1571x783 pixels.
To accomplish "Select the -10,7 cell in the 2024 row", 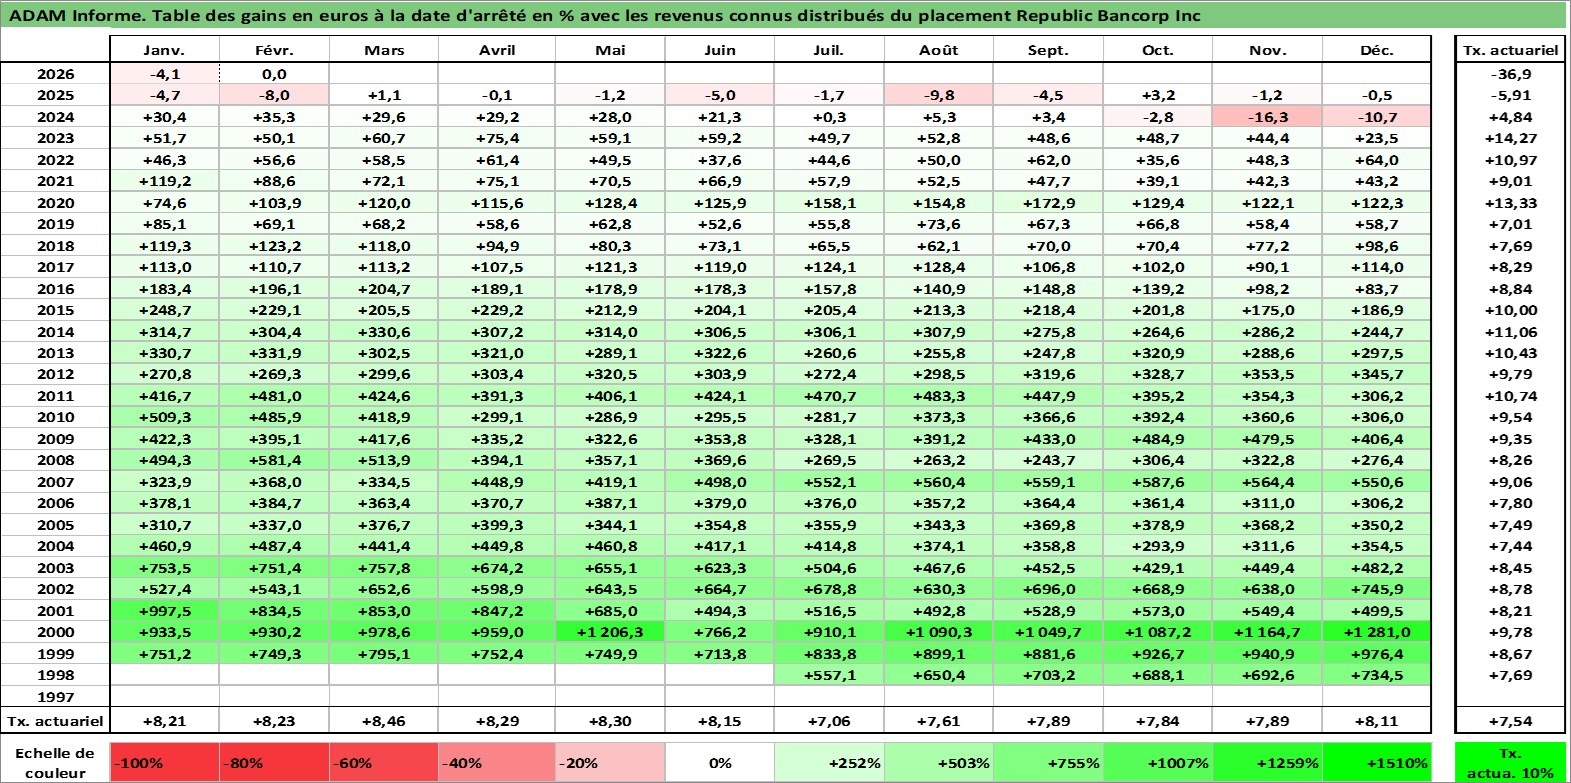I will coord(1377,117).
